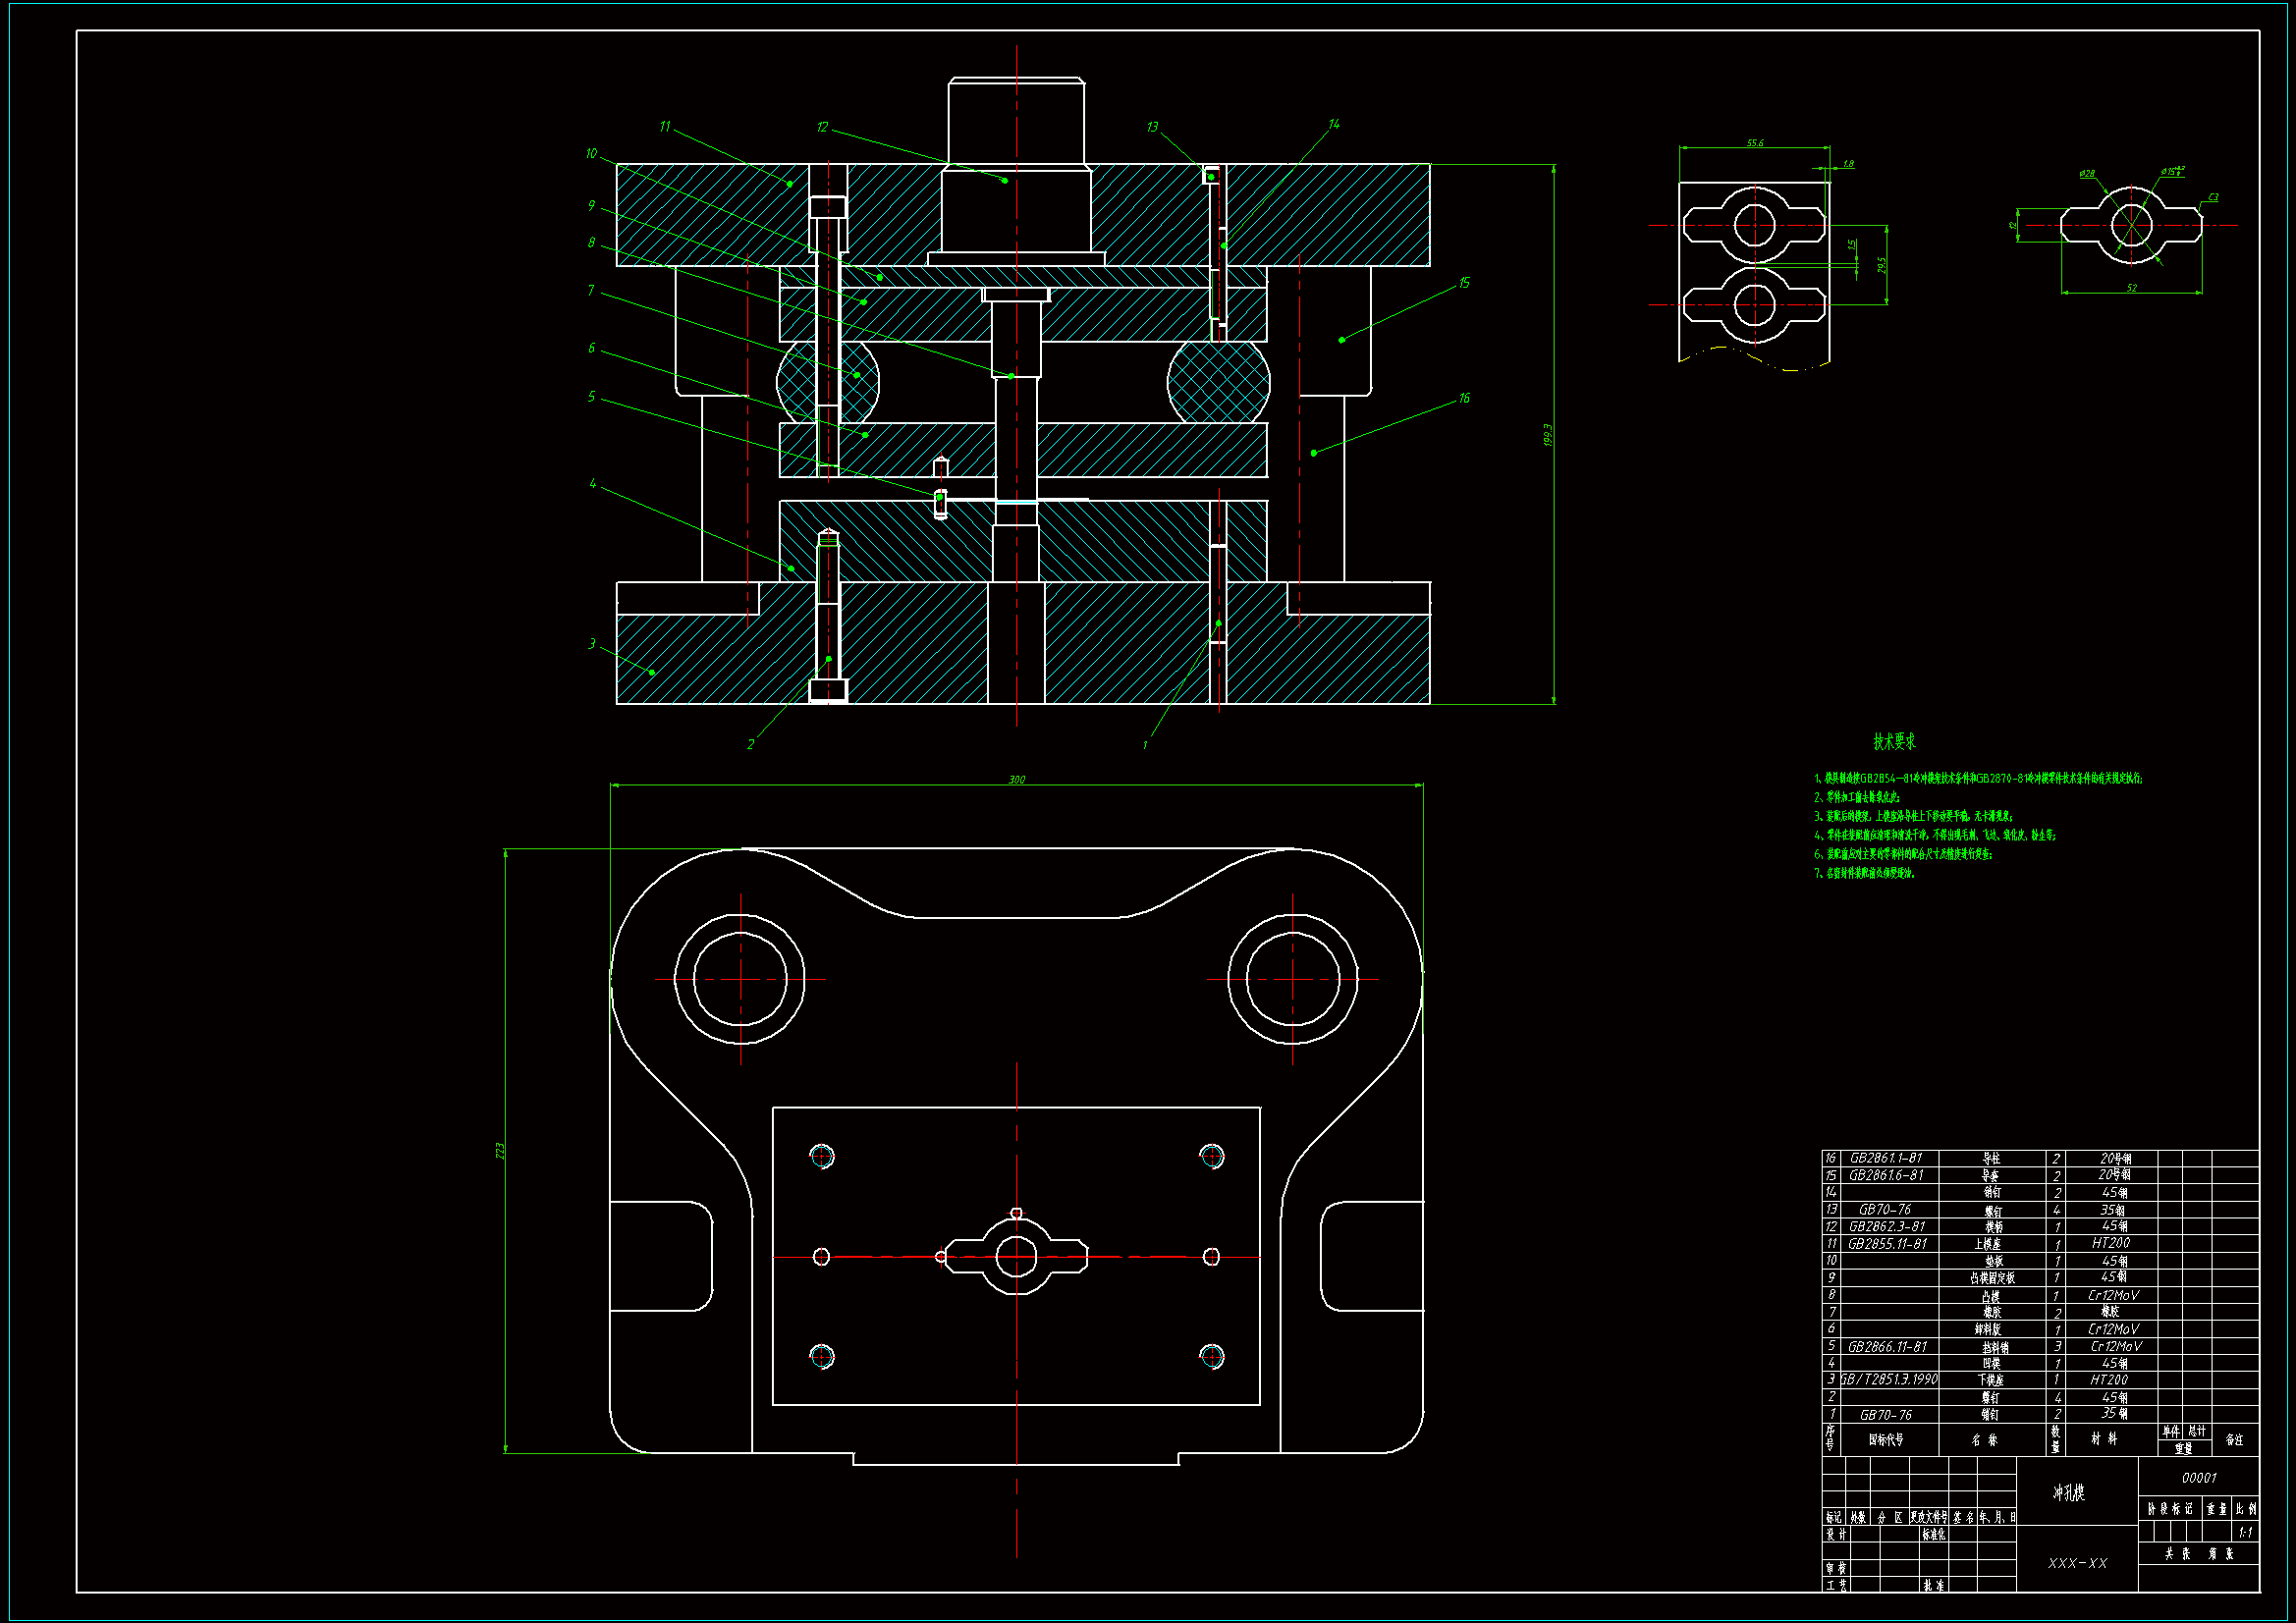Screen dimensions: 2296x1623
Task: Click the 技术要求 heading text
Action: coord(1894,741)
